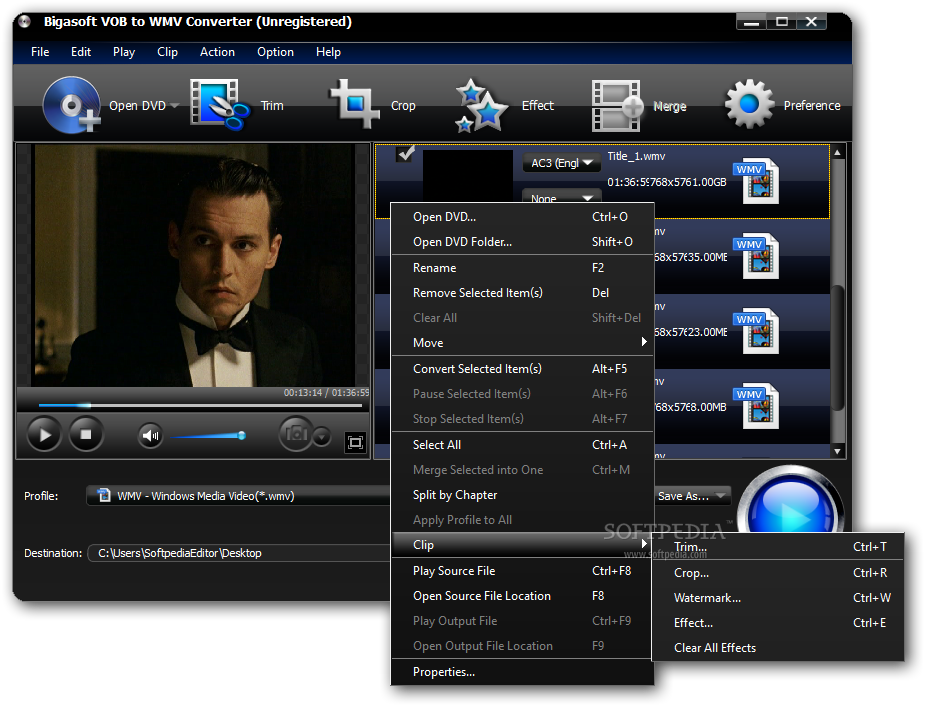Open the Clip menu in menu bar

coord(168,52)
